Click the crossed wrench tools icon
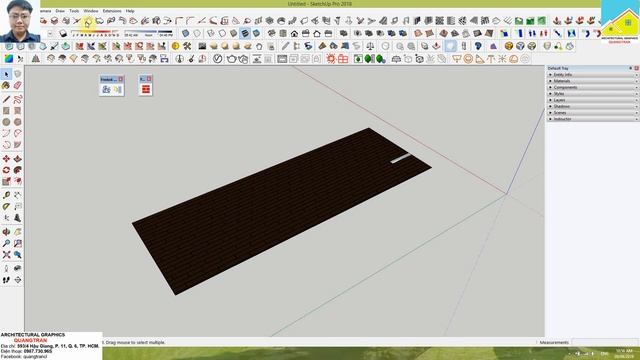 point(187,46)
